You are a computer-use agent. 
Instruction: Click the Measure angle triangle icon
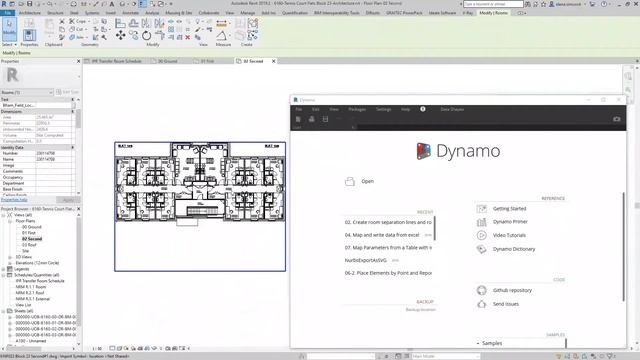click(x=222, y=36)
